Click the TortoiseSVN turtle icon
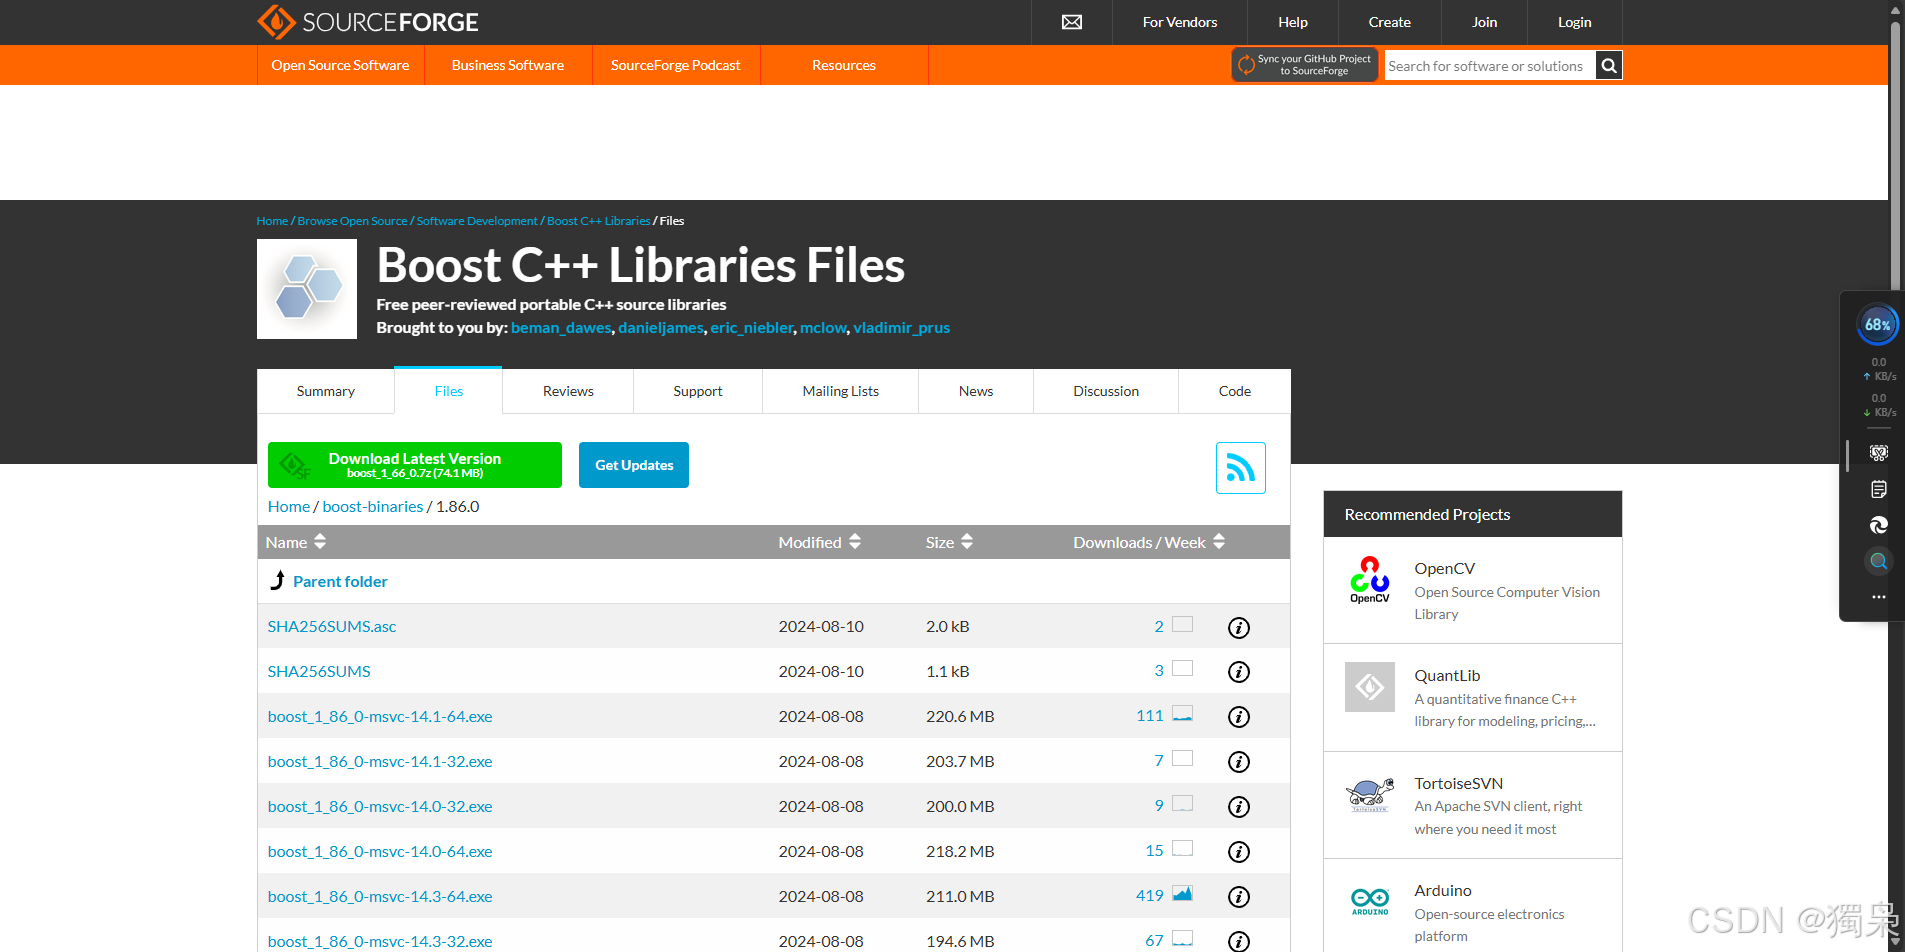Screen dimensions: 1905x952 pos(1369,794)
